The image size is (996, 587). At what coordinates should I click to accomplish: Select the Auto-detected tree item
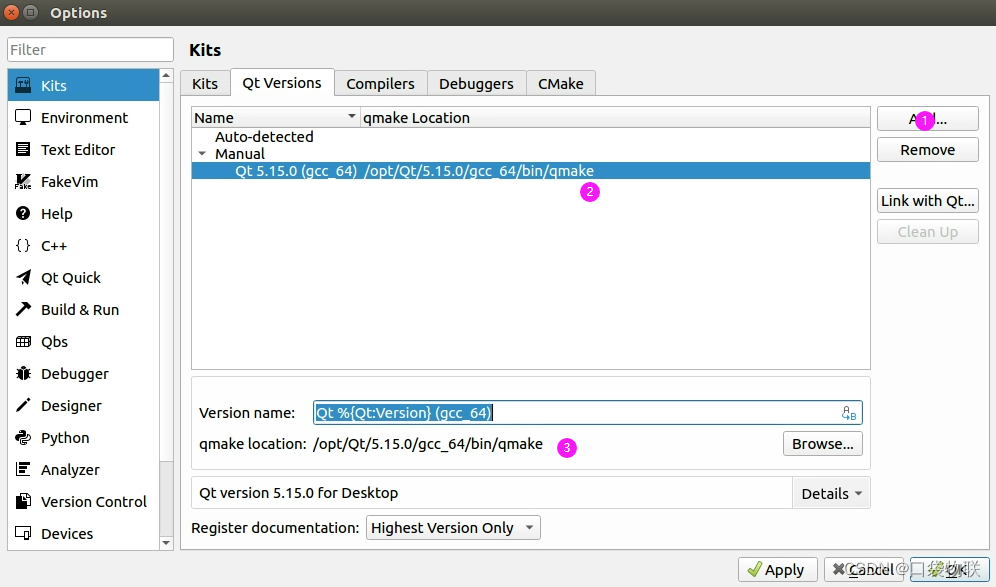(x=264, y=137)
